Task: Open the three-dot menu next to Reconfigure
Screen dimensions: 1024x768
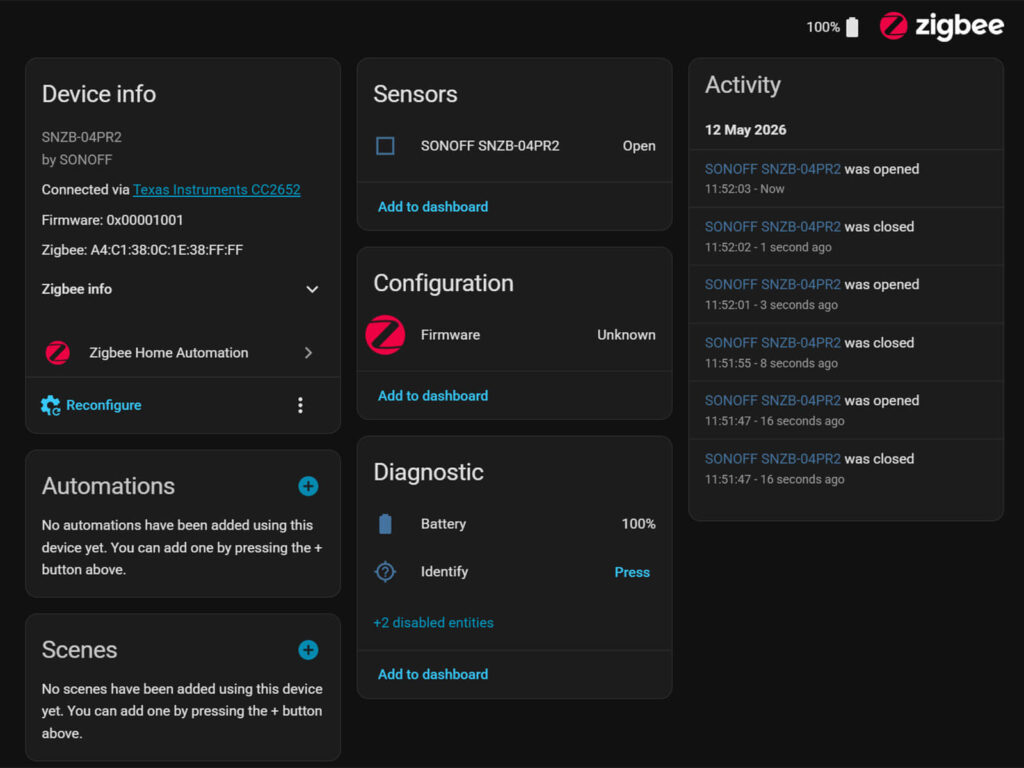Action: [300, 406]
